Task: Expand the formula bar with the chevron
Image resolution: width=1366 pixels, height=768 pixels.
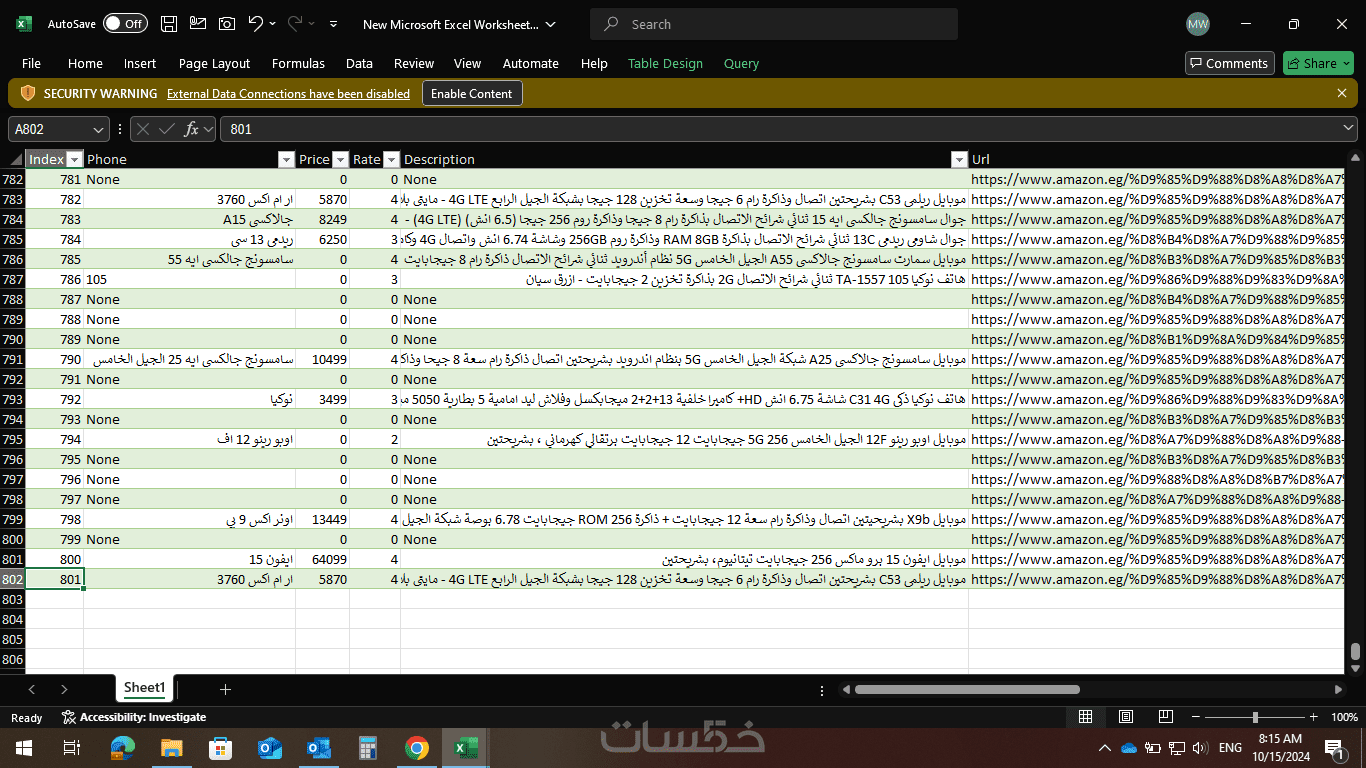Action: [x=1349, y=129]
